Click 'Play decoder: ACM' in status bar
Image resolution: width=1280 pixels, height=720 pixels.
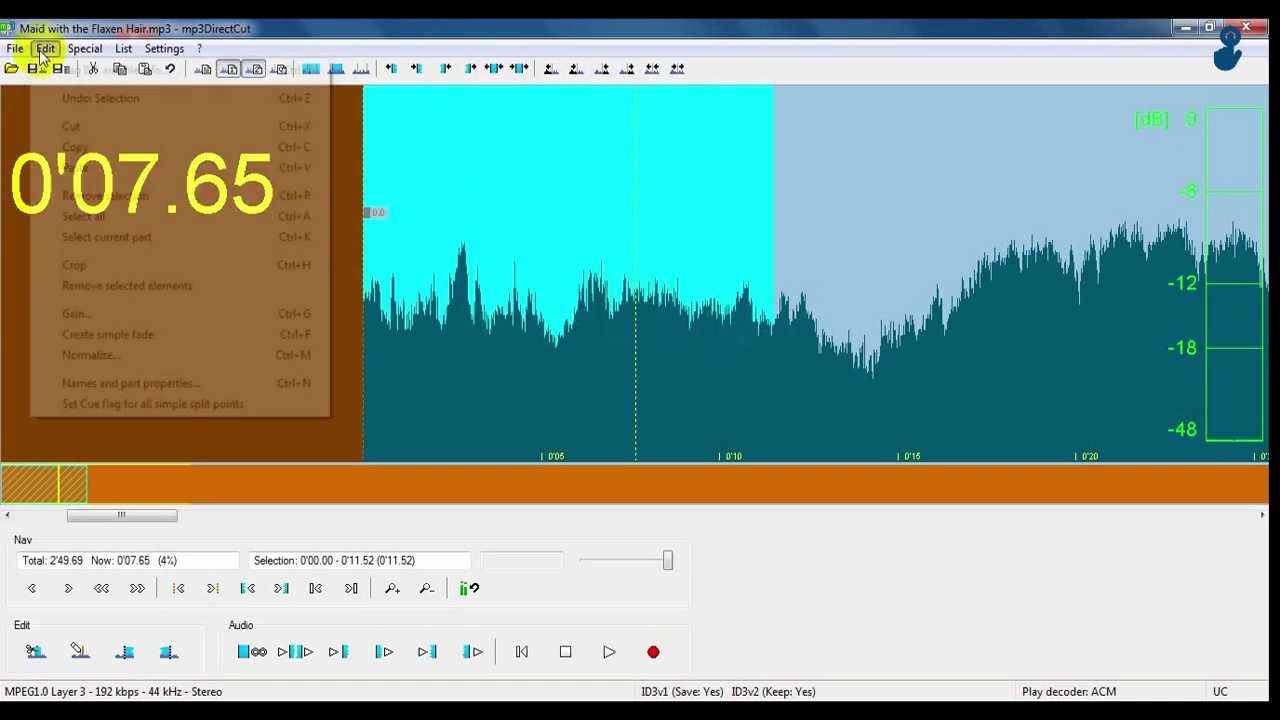[x=1069, y=692]
